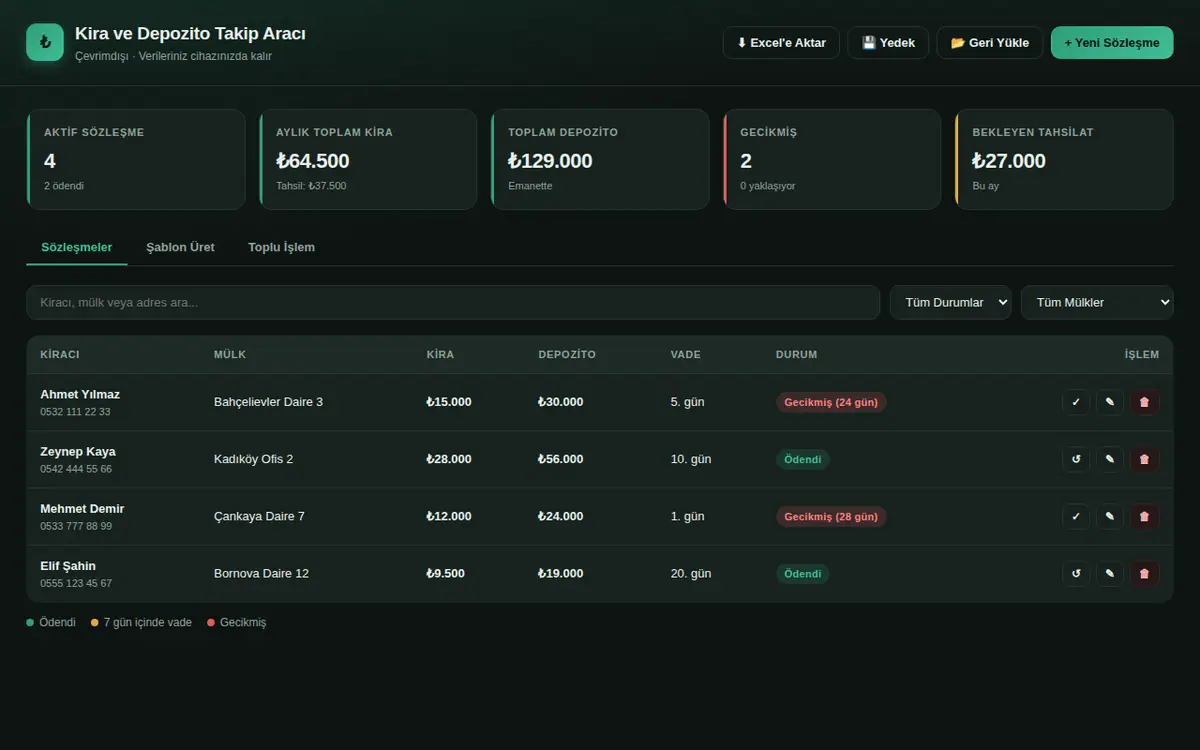Click the lira logo icon in the header
1200x750 pixels.
[x=45, y=42]
